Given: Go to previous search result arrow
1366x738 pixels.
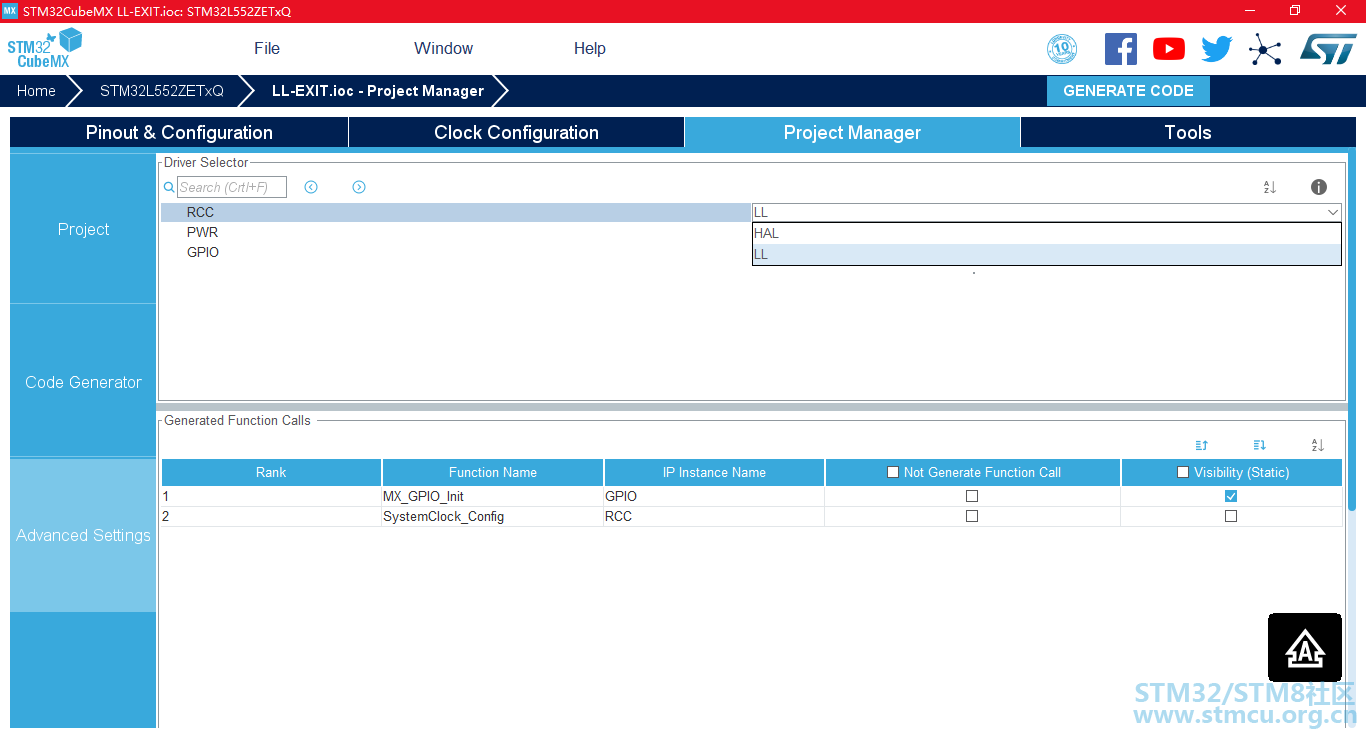Looking at the screenshot, I should pos(311,187).
